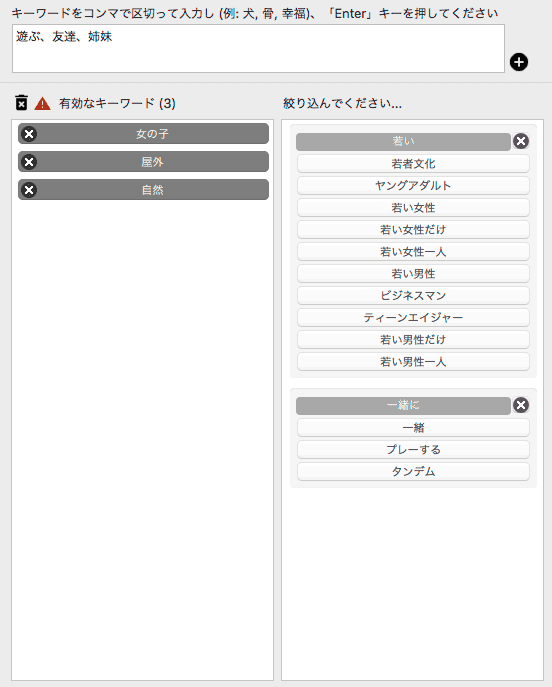The image size is (552, 687).
Task: Select the 若者文化 suggestion
Action: pos(413,163)
